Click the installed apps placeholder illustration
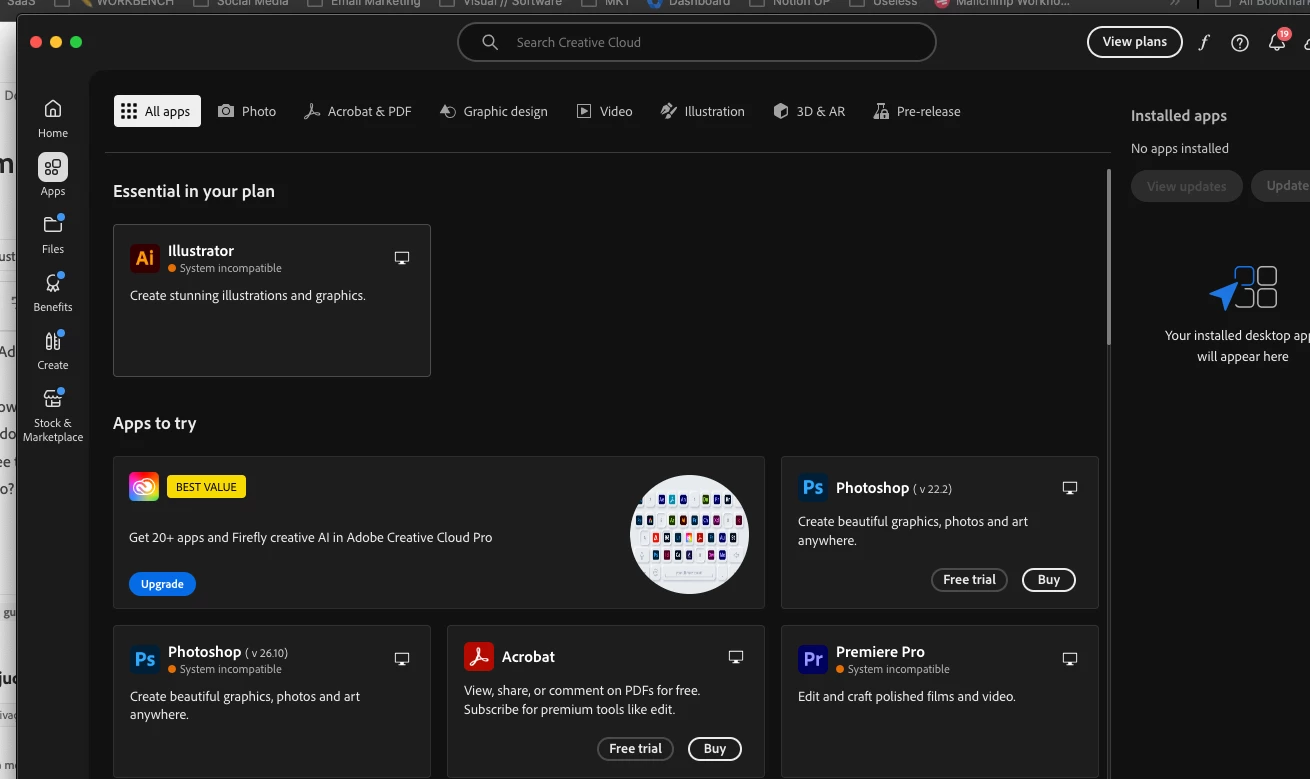The width and height of the screenshot is (1310, 779). (x=1243, y=288)
